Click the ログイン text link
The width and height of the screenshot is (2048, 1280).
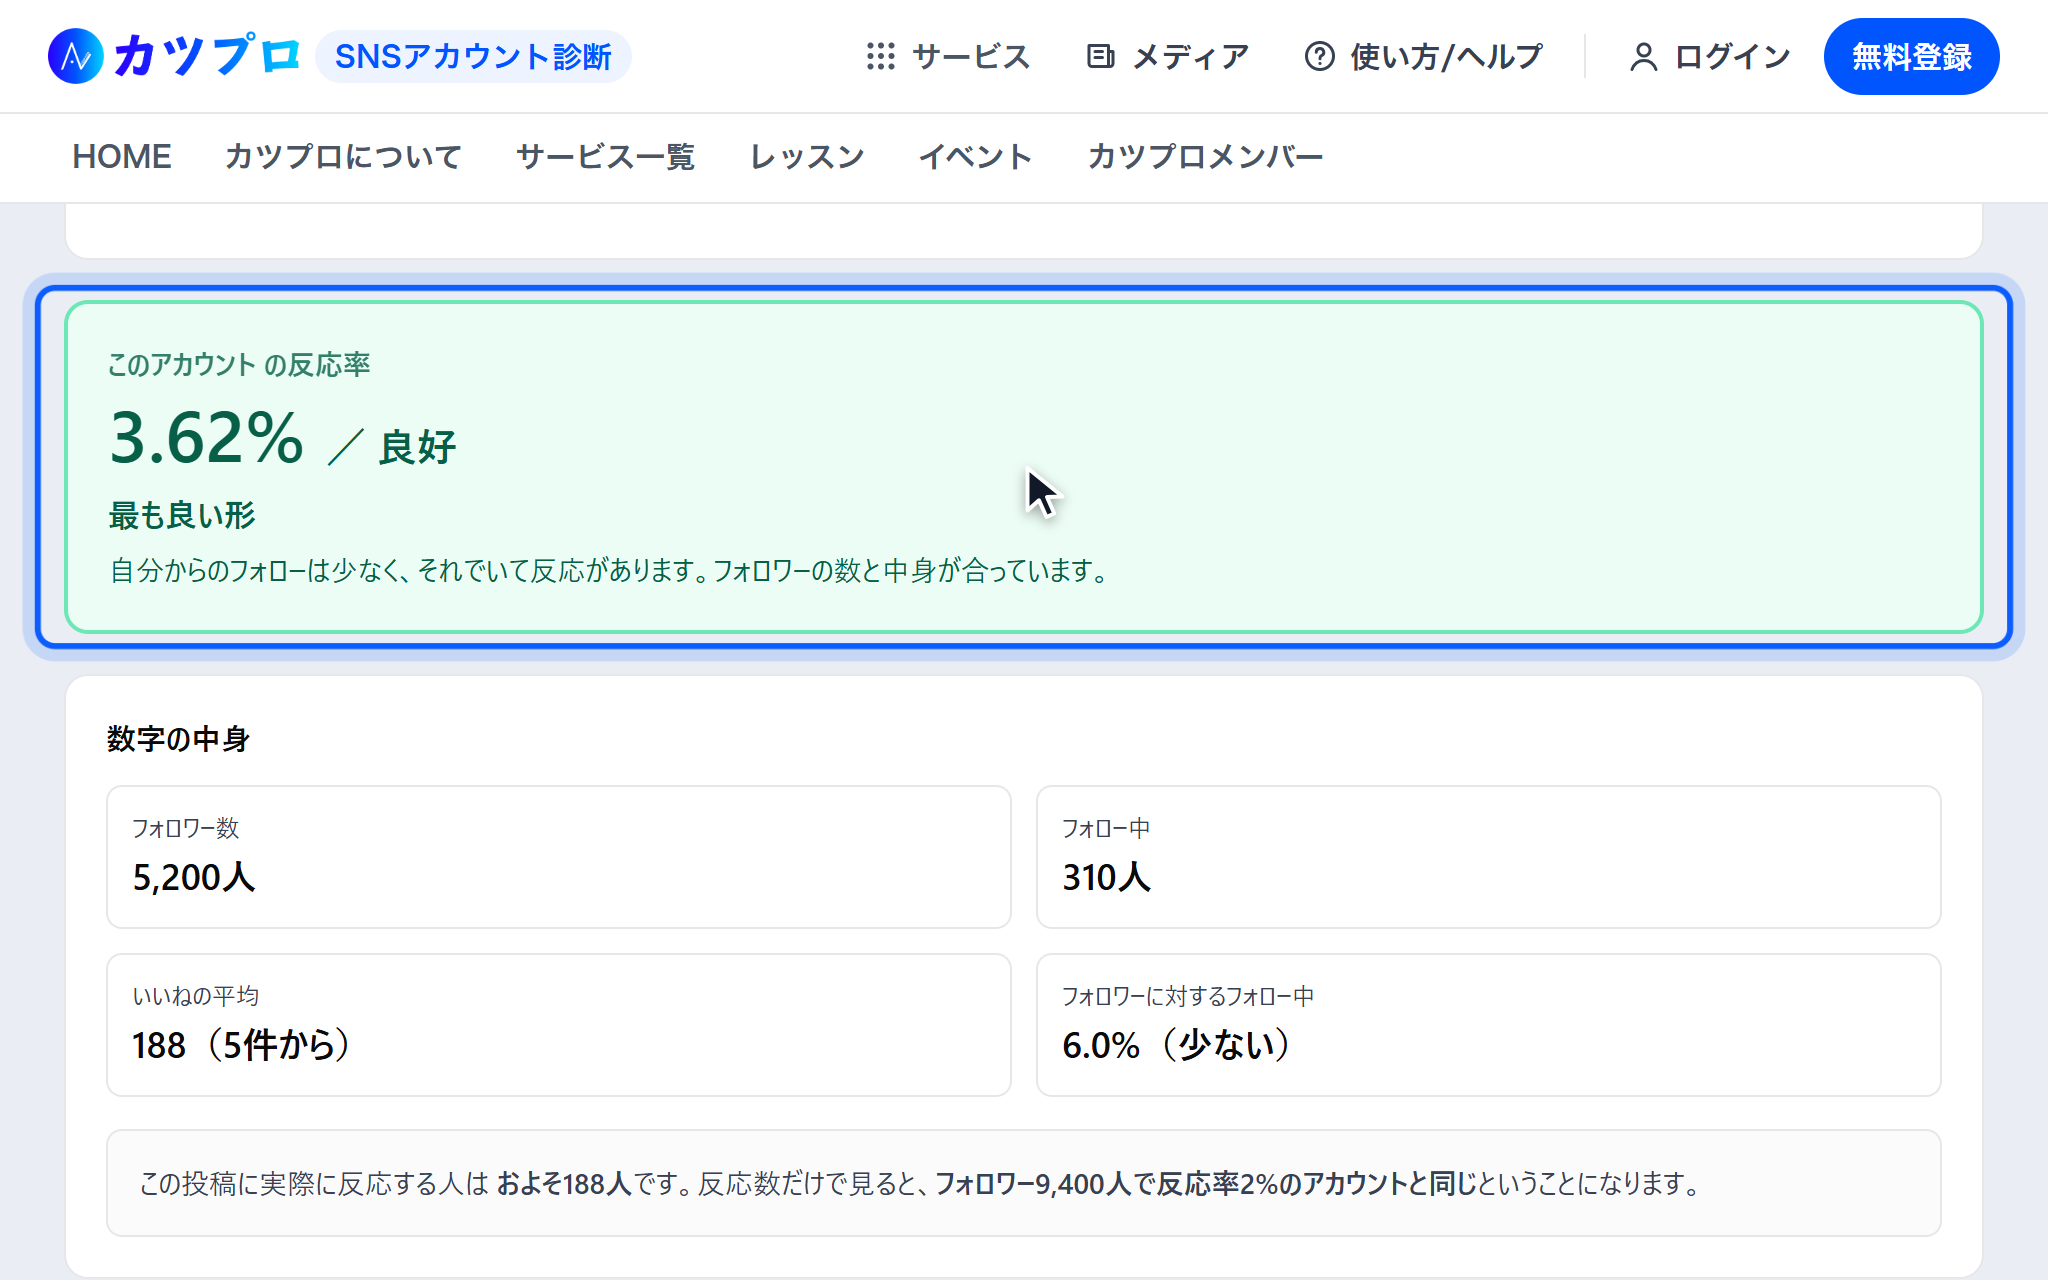tap(1733, 57)
